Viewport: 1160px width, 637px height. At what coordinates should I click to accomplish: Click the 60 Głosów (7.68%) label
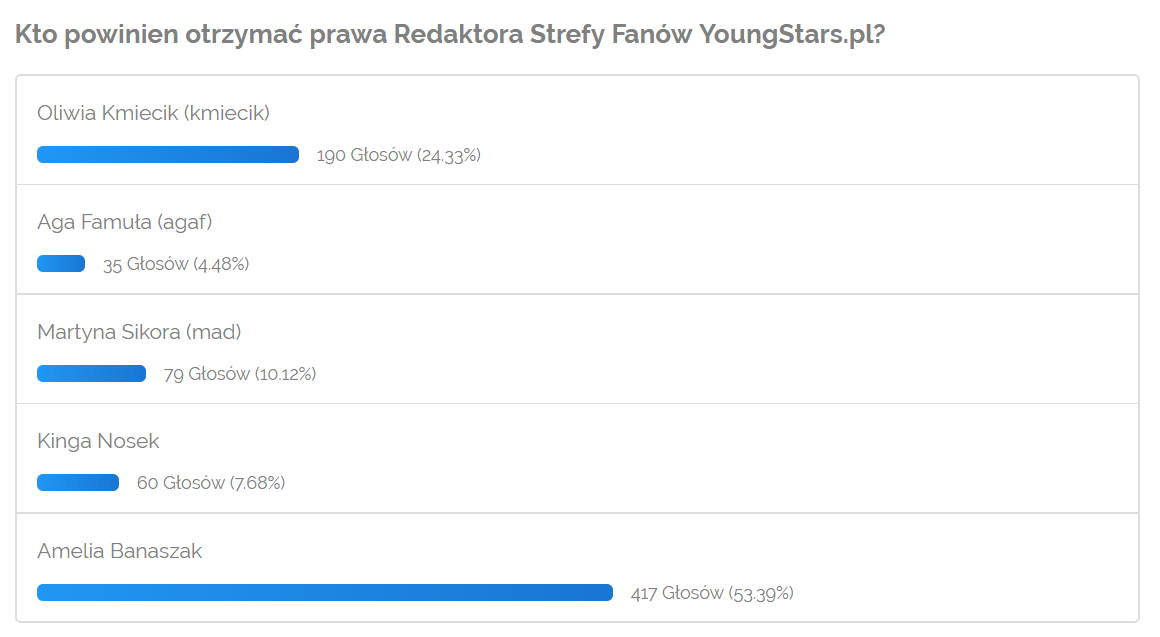[x=211, y=483]
